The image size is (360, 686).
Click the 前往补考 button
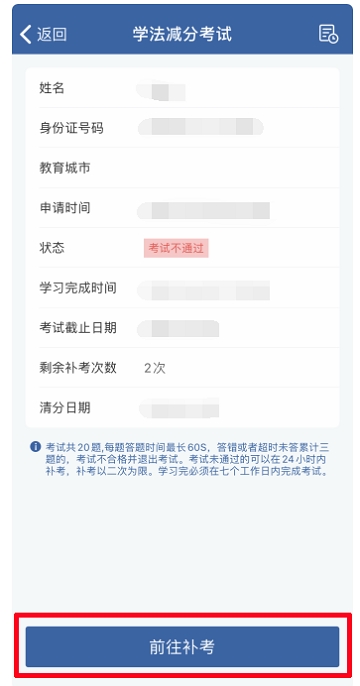coord(182,647)
